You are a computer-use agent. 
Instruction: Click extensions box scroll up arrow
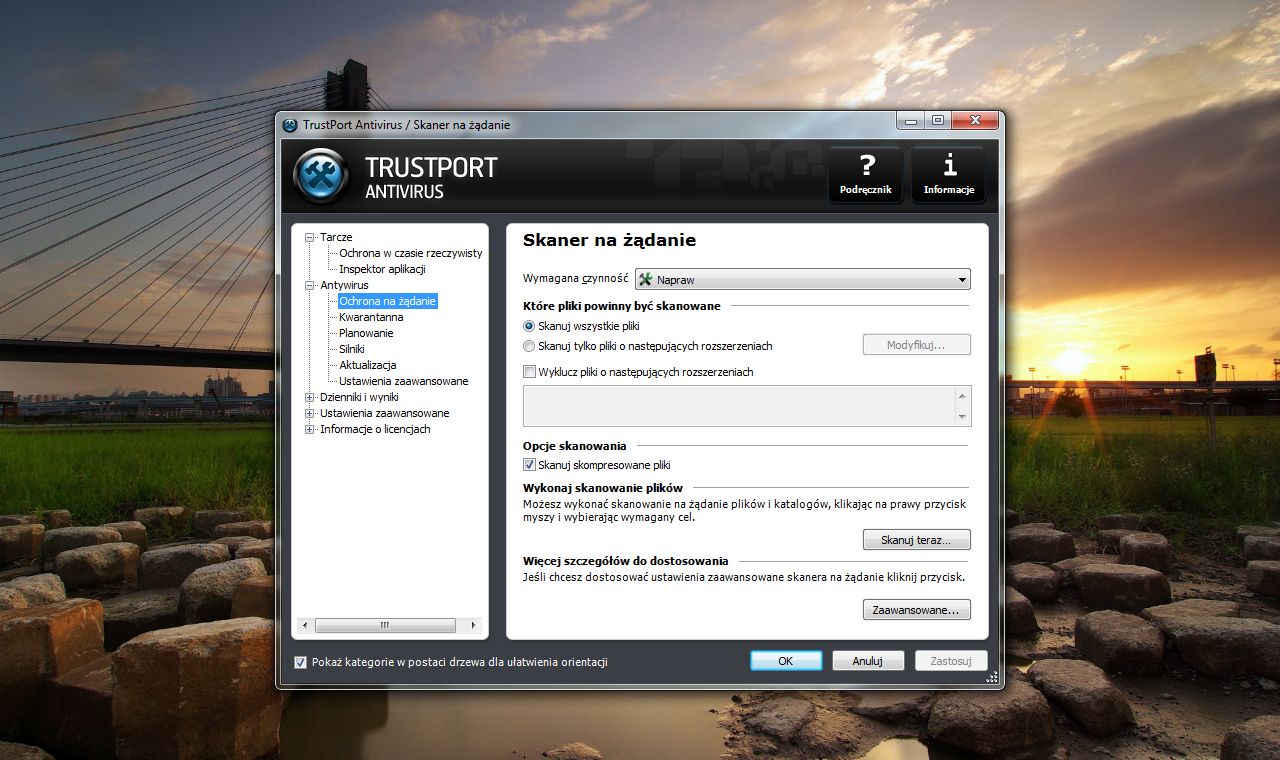[x=962, y=395]
